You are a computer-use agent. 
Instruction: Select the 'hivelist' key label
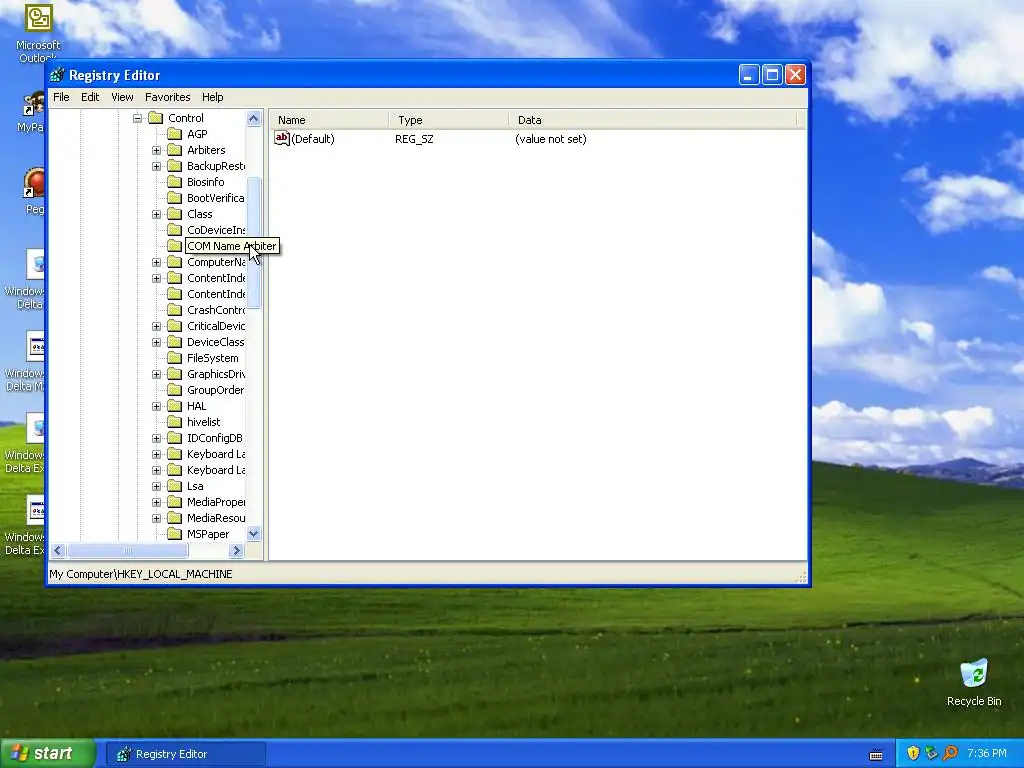pyautogui.click(x=204, y=422)
